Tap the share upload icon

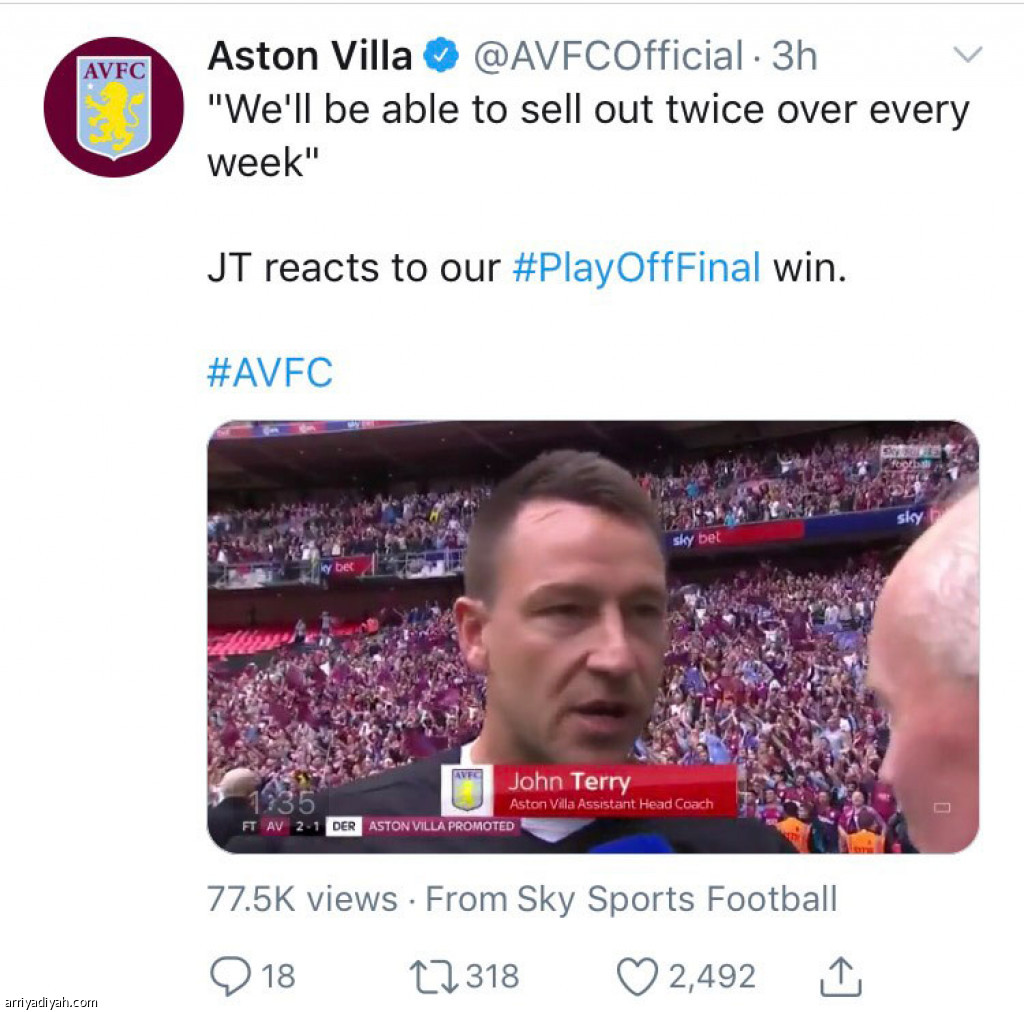pyautogui.click(x=840, y=977)
